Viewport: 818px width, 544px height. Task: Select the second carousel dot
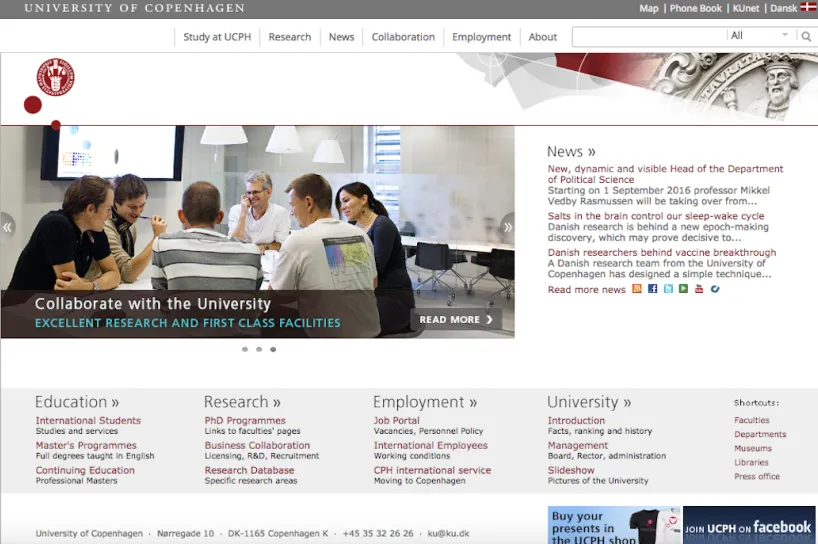pyautogui.click(x=259, y=349)
